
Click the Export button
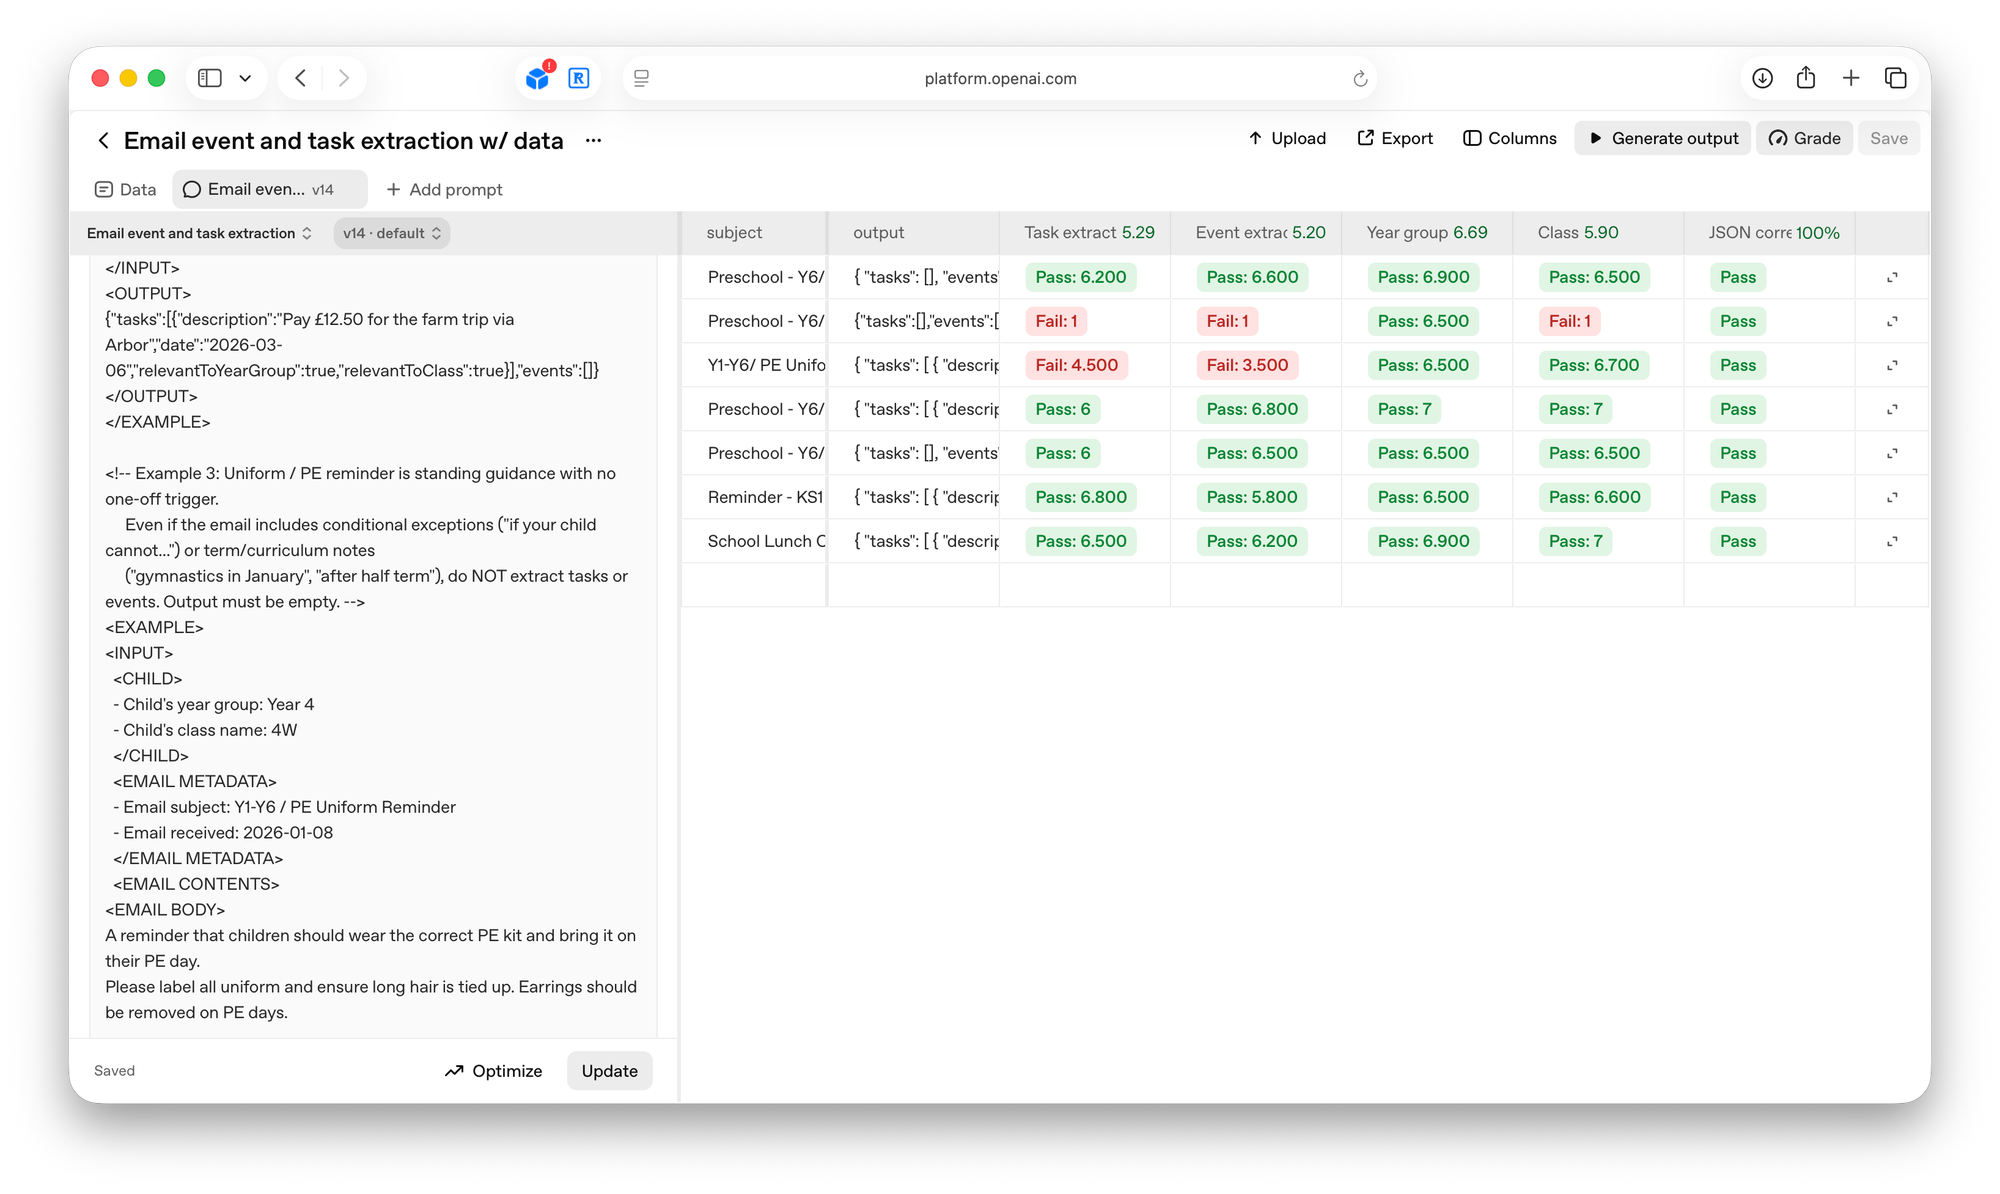pyautogui.click(x=1395, y=138)
